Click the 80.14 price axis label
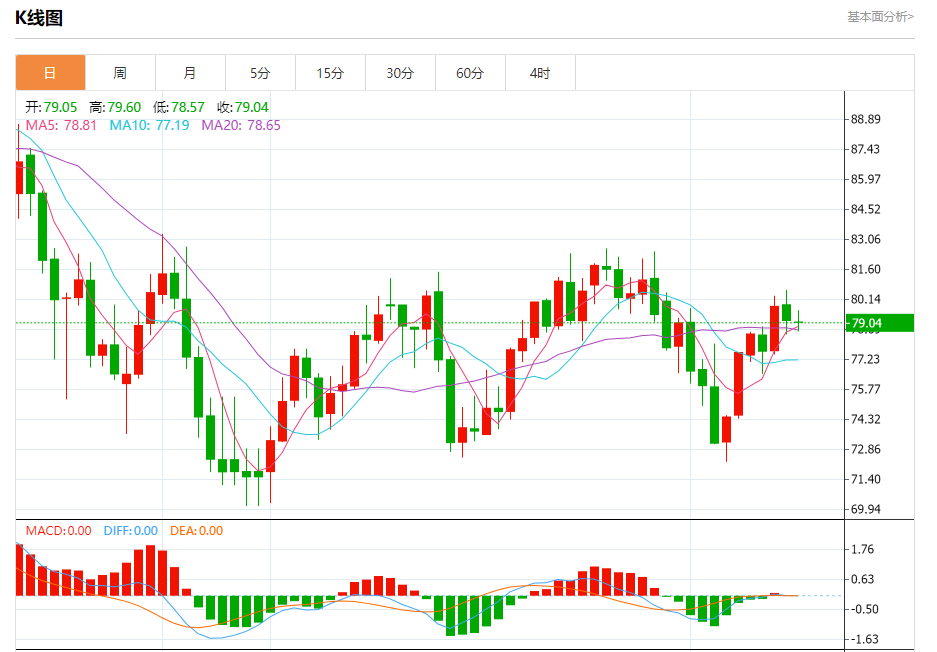The height and width of the screenshot is (652, 937). [x=865, y=299]
